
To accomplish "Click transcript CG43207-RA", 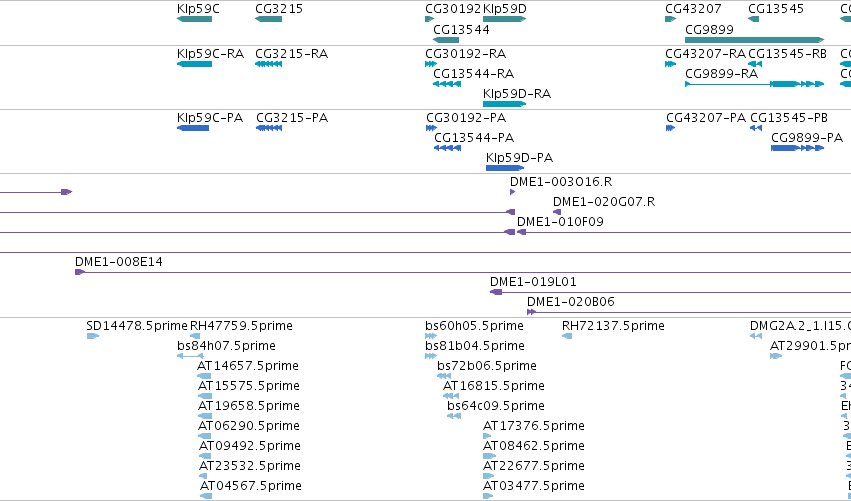I will (671, 64).
